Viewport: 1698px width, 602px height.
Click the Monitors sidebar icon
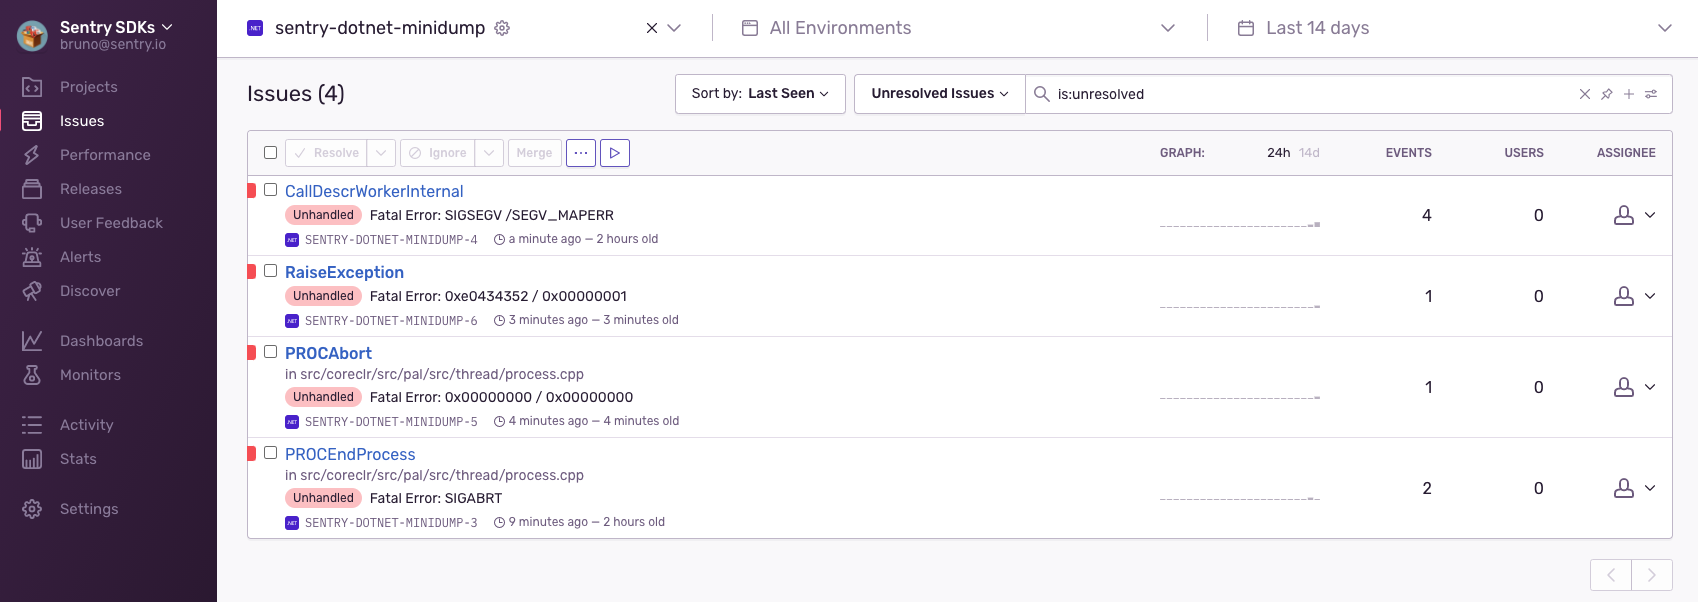pyautogui.click(x=32, y=375)
